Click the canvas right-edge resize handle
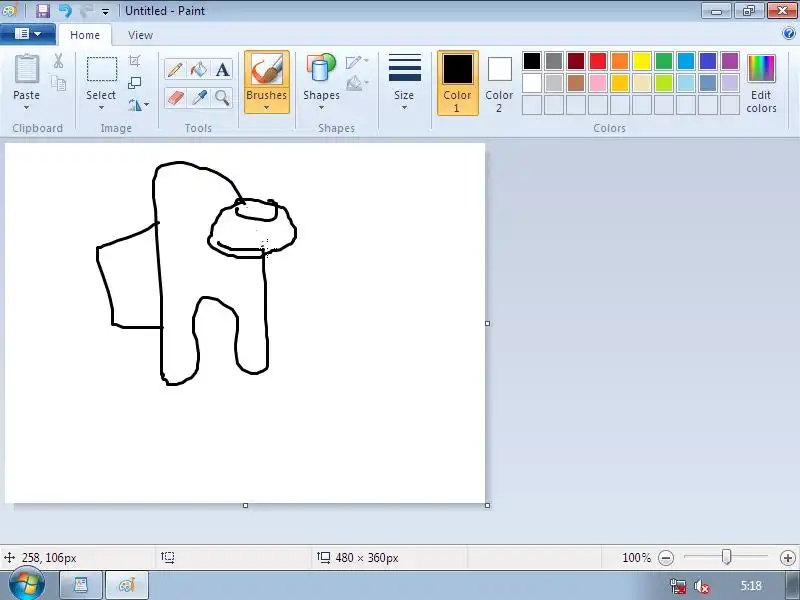 (487, 323)
